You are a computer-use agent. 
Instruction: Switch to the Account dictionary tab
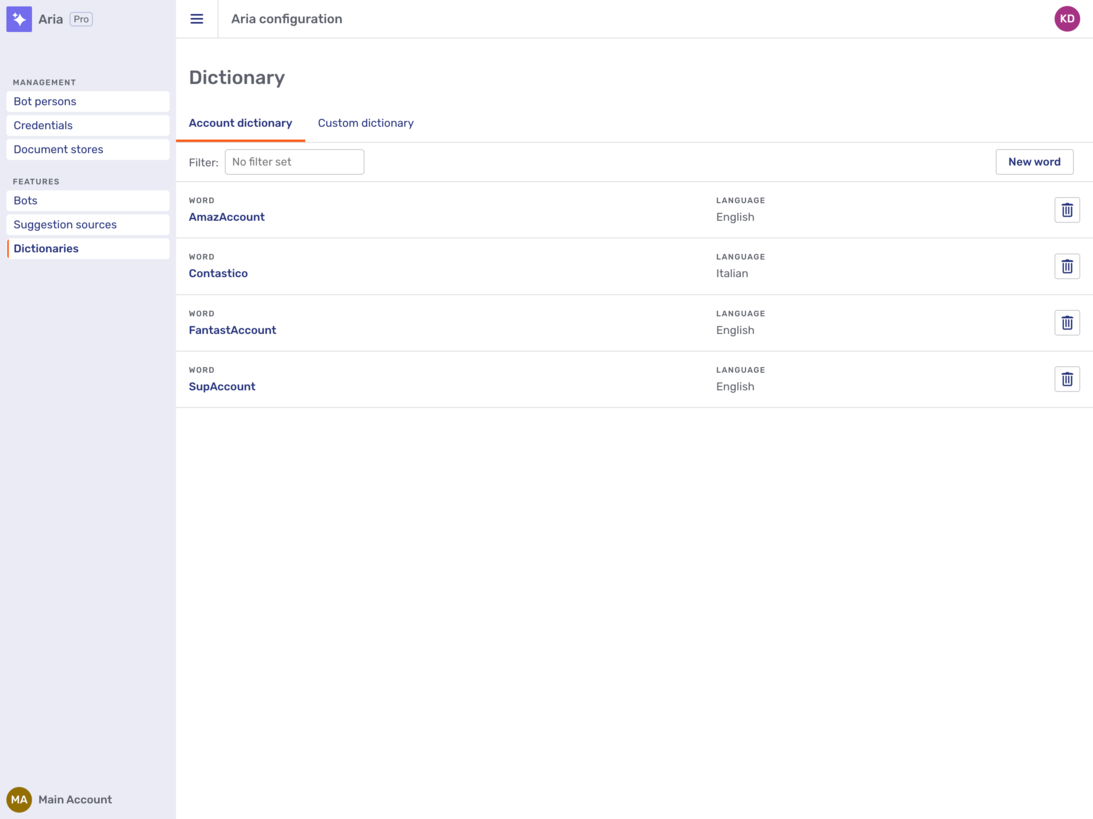(240, 123)
